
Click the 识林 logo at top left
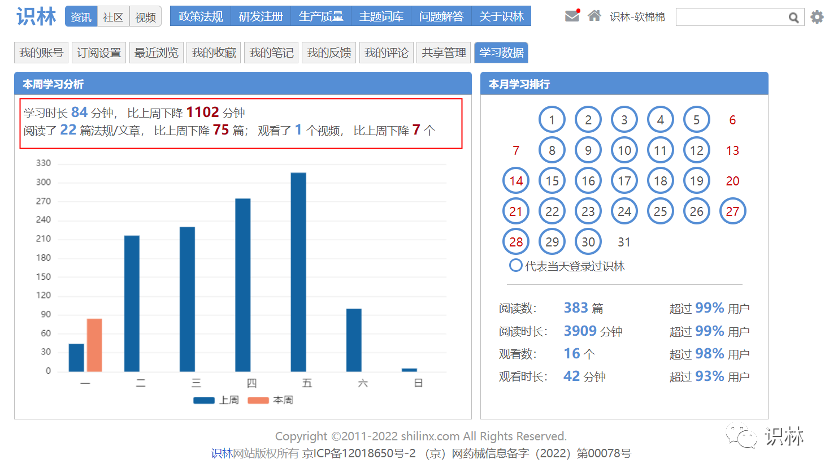point(36,16)
